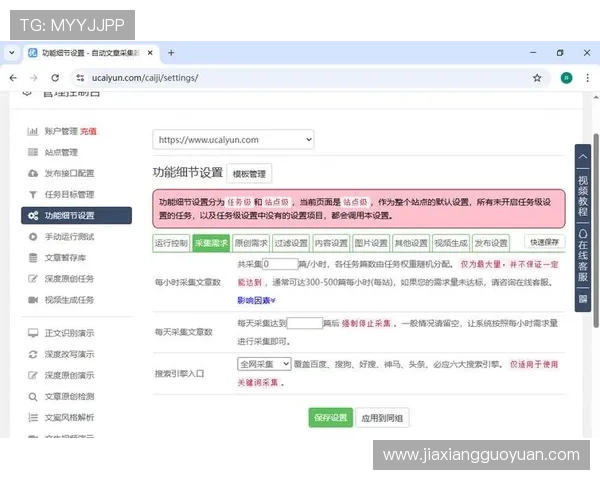Open the site URL dropdown
The height and width of the screenshot is (480, 600).
point(233,140)
